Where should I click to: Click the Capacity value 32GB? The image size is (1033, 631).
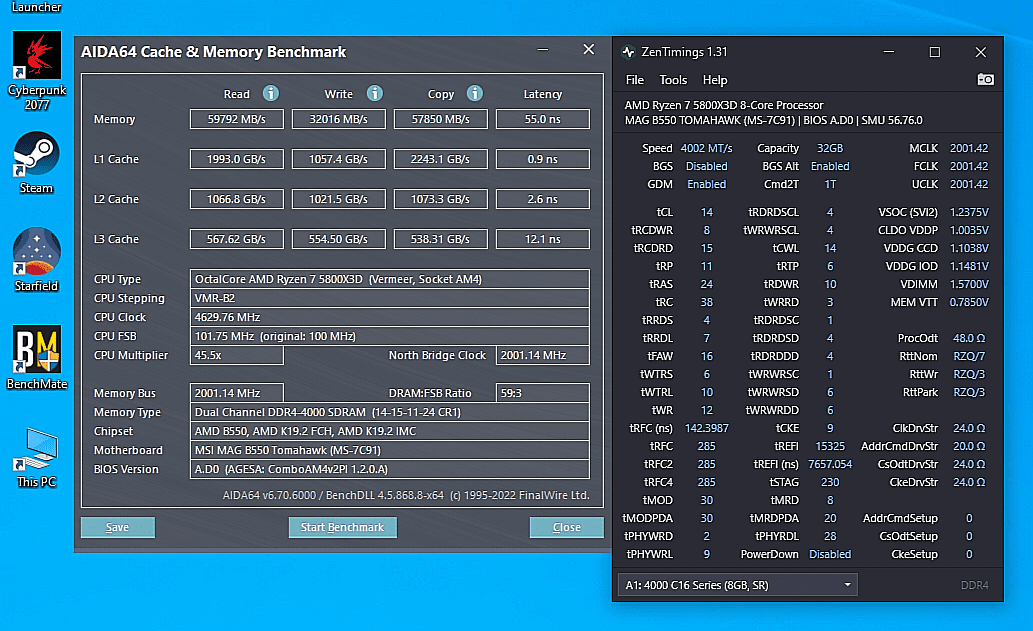click(x=830, y=148)
